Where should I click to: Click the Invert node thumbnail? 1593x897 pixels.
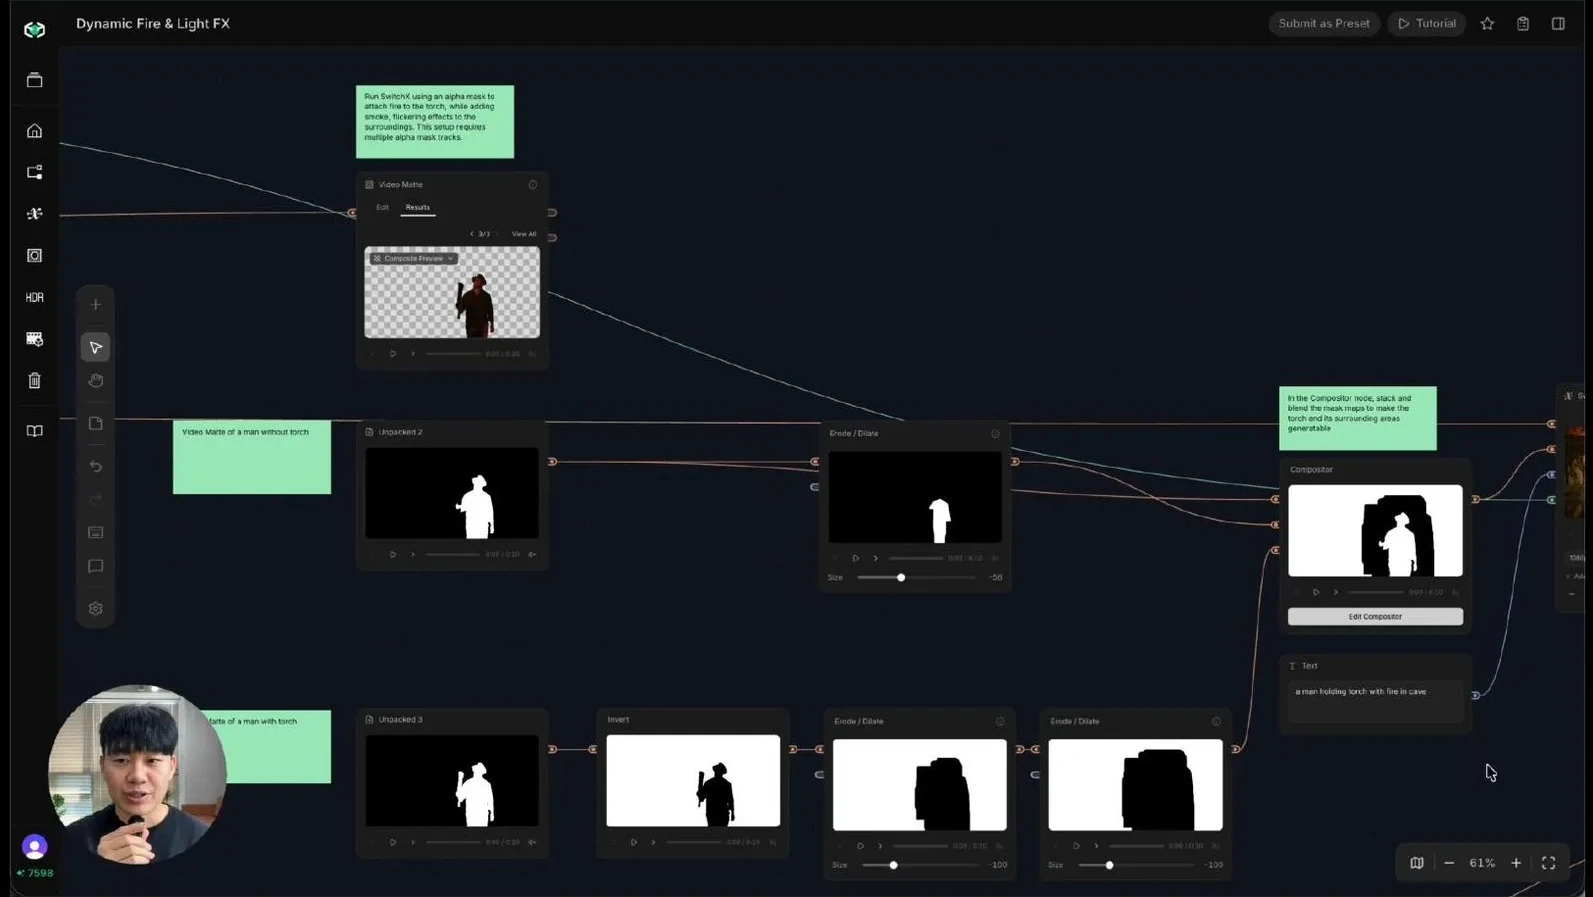[x=693, y=781]
